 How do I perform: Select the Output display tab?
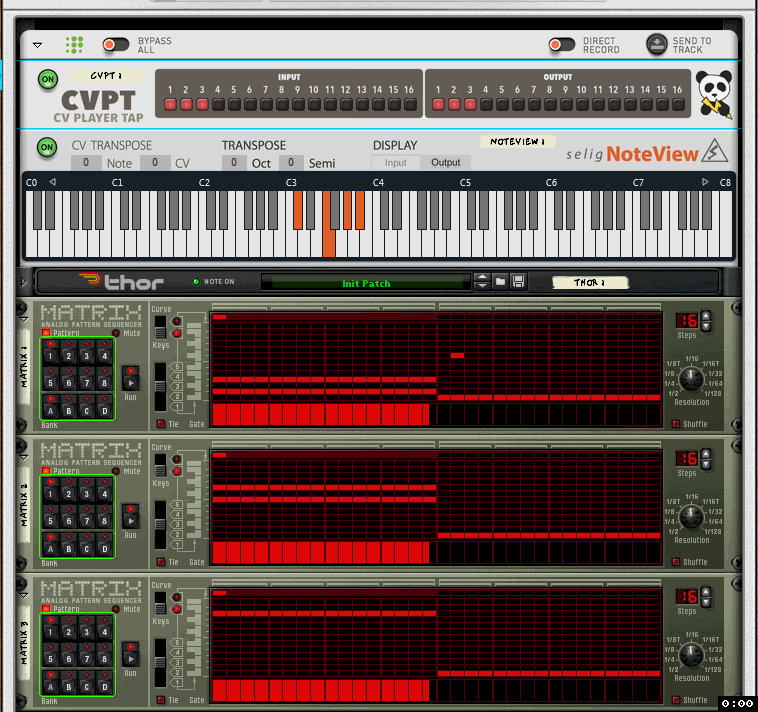[x=445, y=163]
